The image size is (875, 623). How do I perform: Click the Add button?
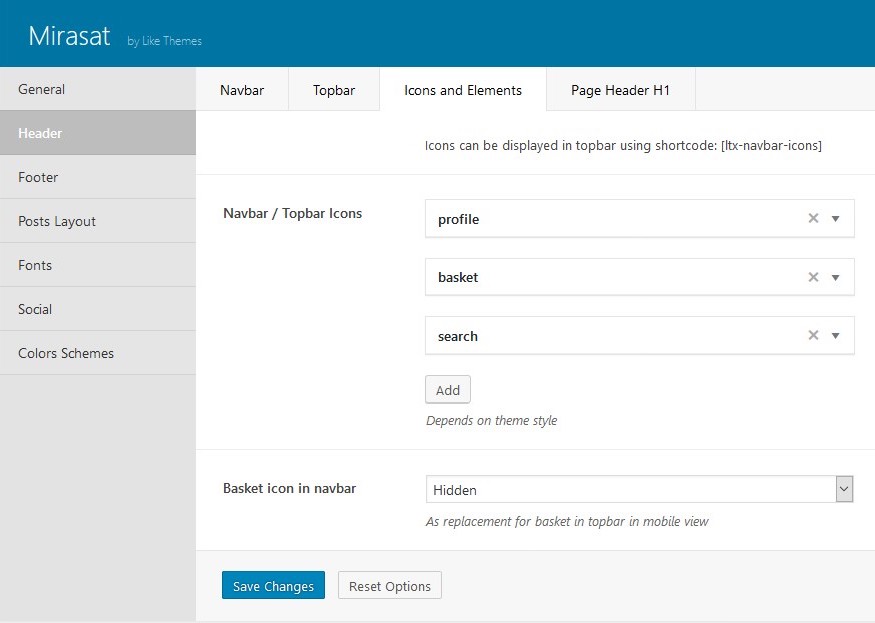coord(448,390)
